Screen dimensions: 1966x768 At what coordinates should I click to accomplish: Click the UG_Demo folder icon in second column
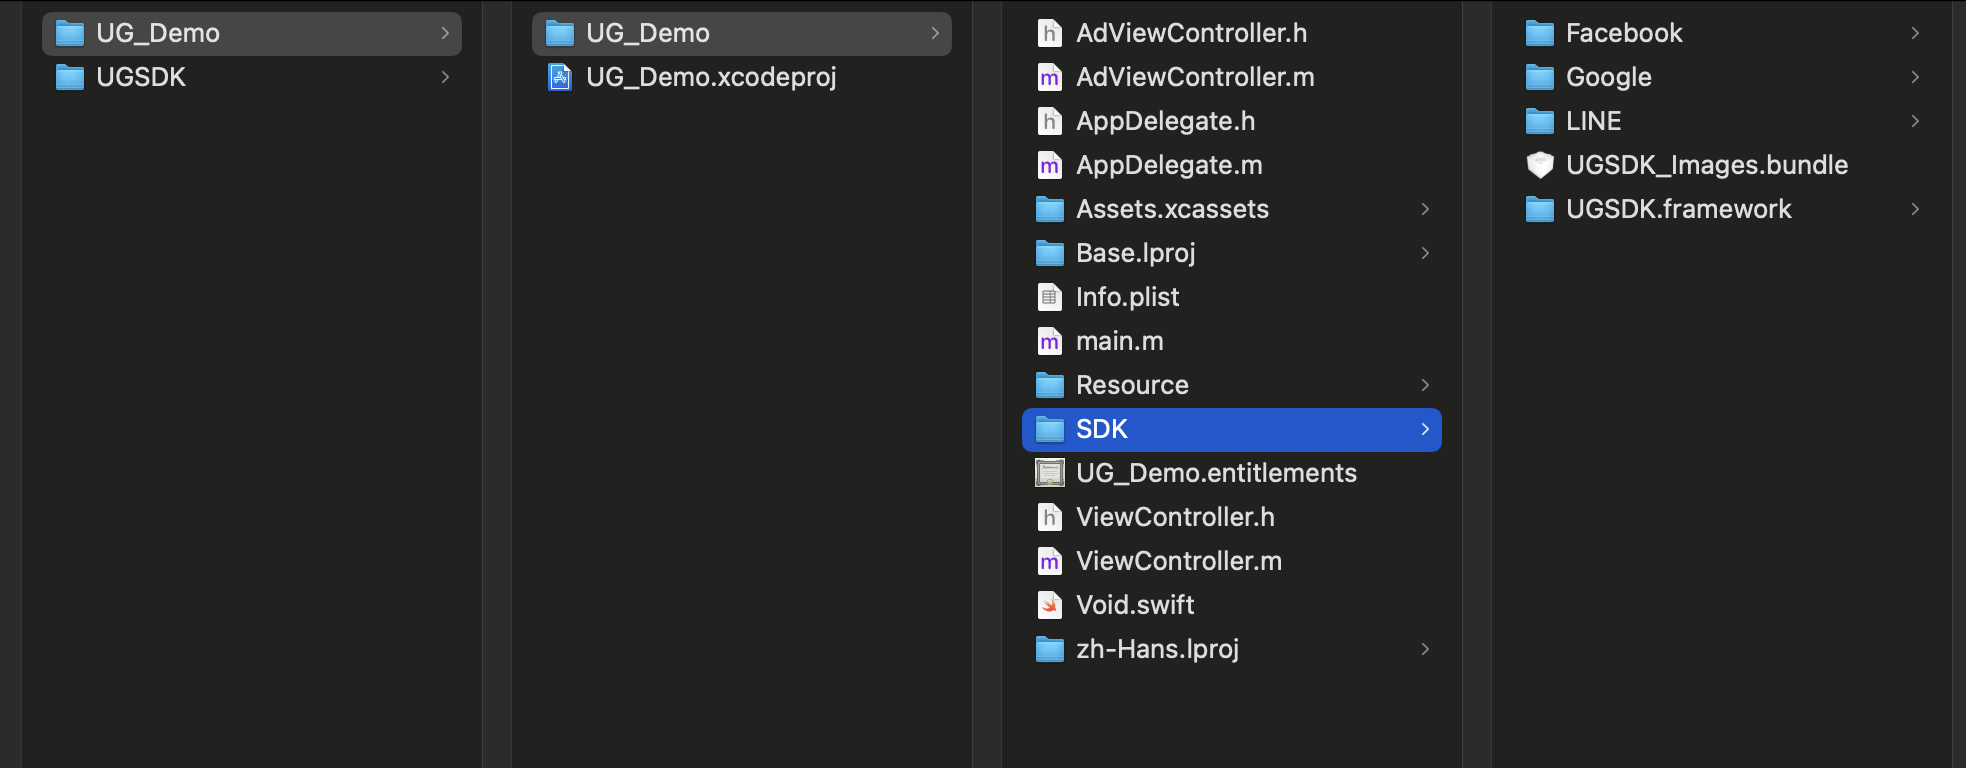[x=560, y=34]
